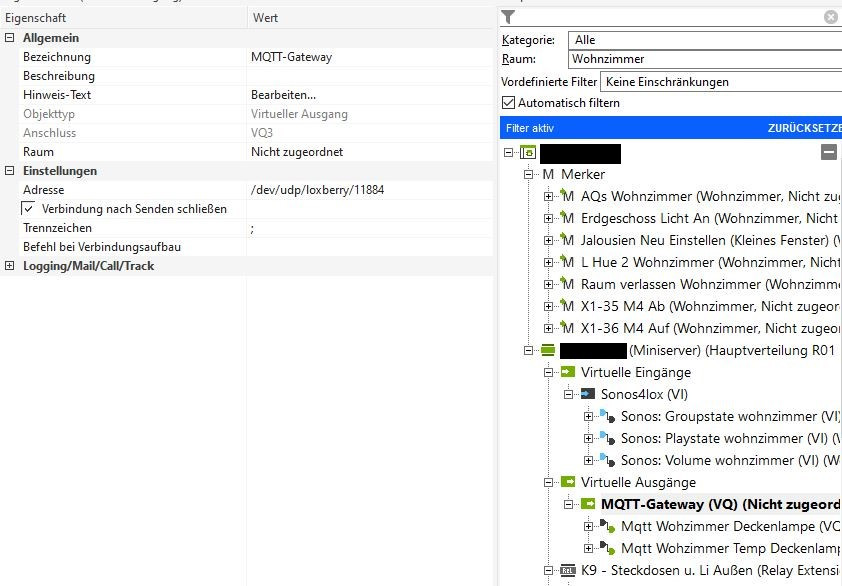842x586 pixels.
Task: Click the filter funnel icon
Action: 507,17
